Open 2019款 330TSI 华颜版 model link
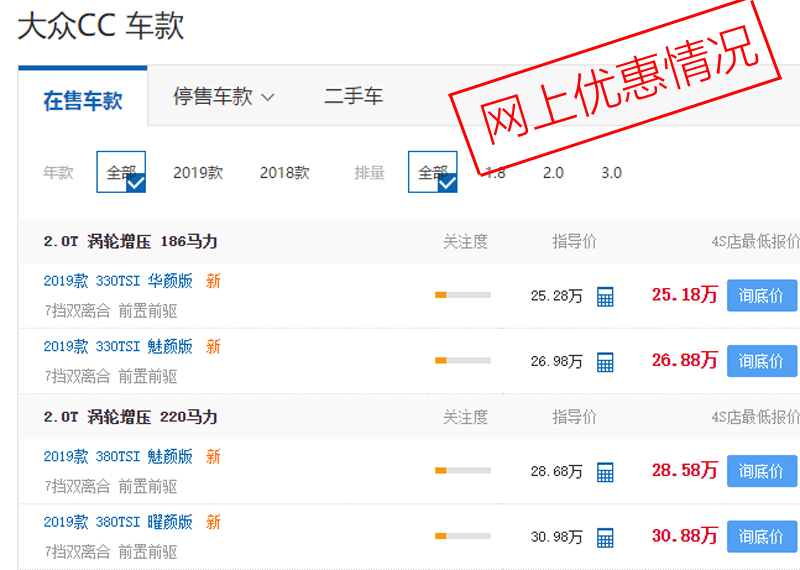This screenshot has height=570, width=800. coord(118,281)
